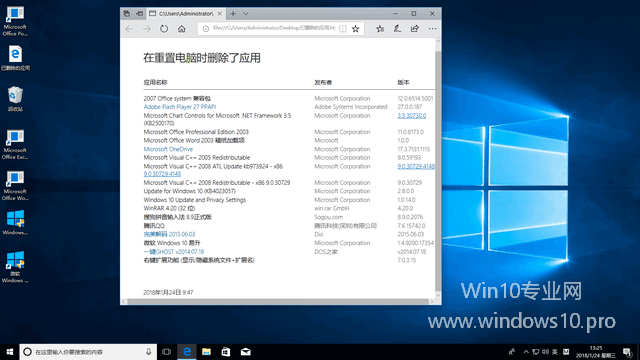Open Edge Settings and more menu
640x360 pixels.
[432, 29]
